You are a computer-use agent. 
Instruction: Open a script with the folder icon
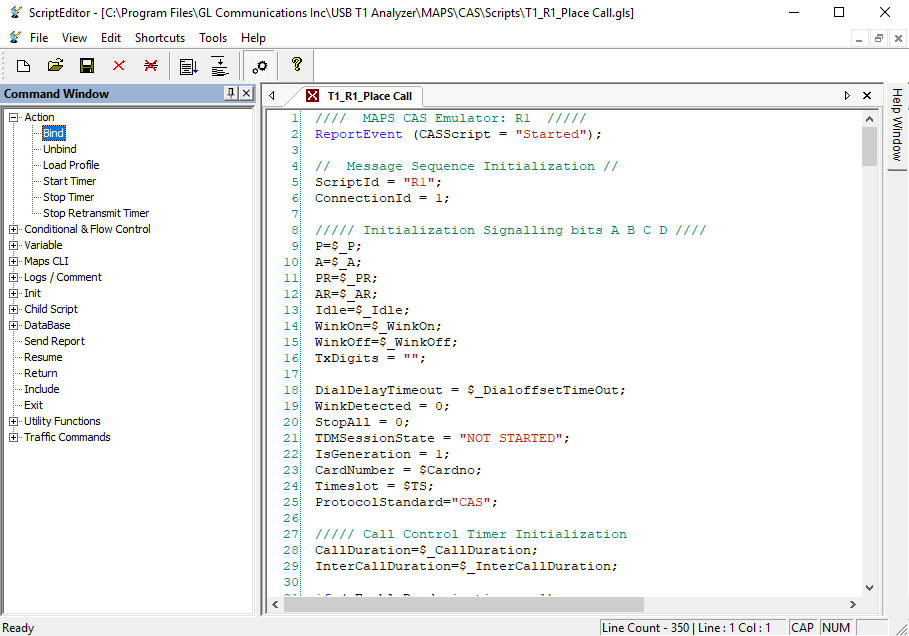[55, 66]
